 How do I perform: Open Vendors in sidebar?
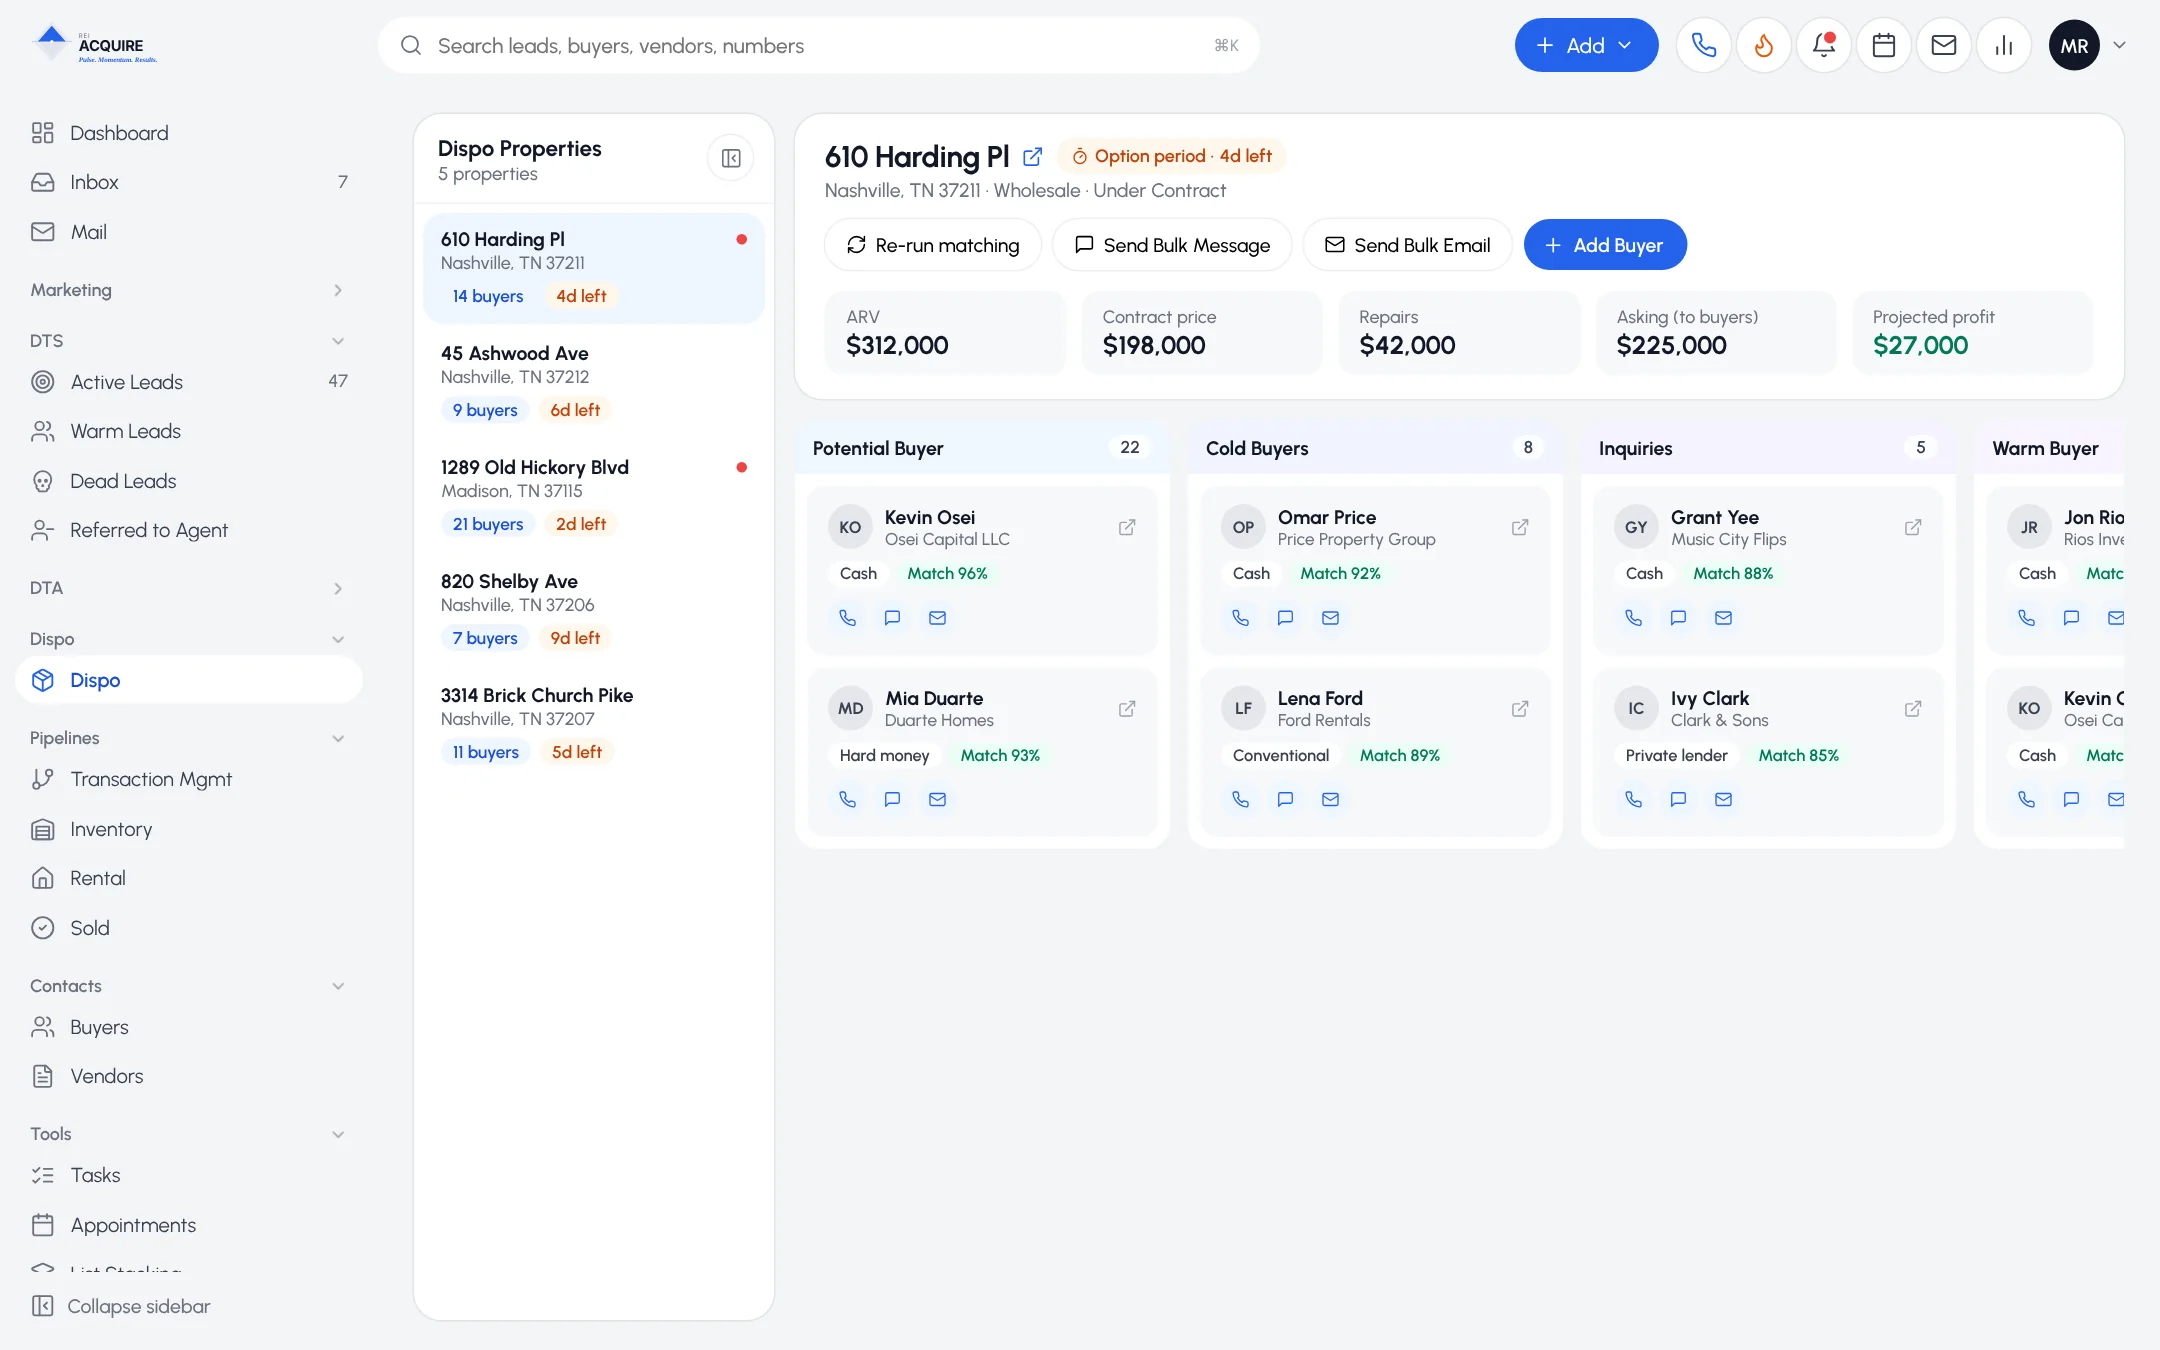coord(187,1077)
